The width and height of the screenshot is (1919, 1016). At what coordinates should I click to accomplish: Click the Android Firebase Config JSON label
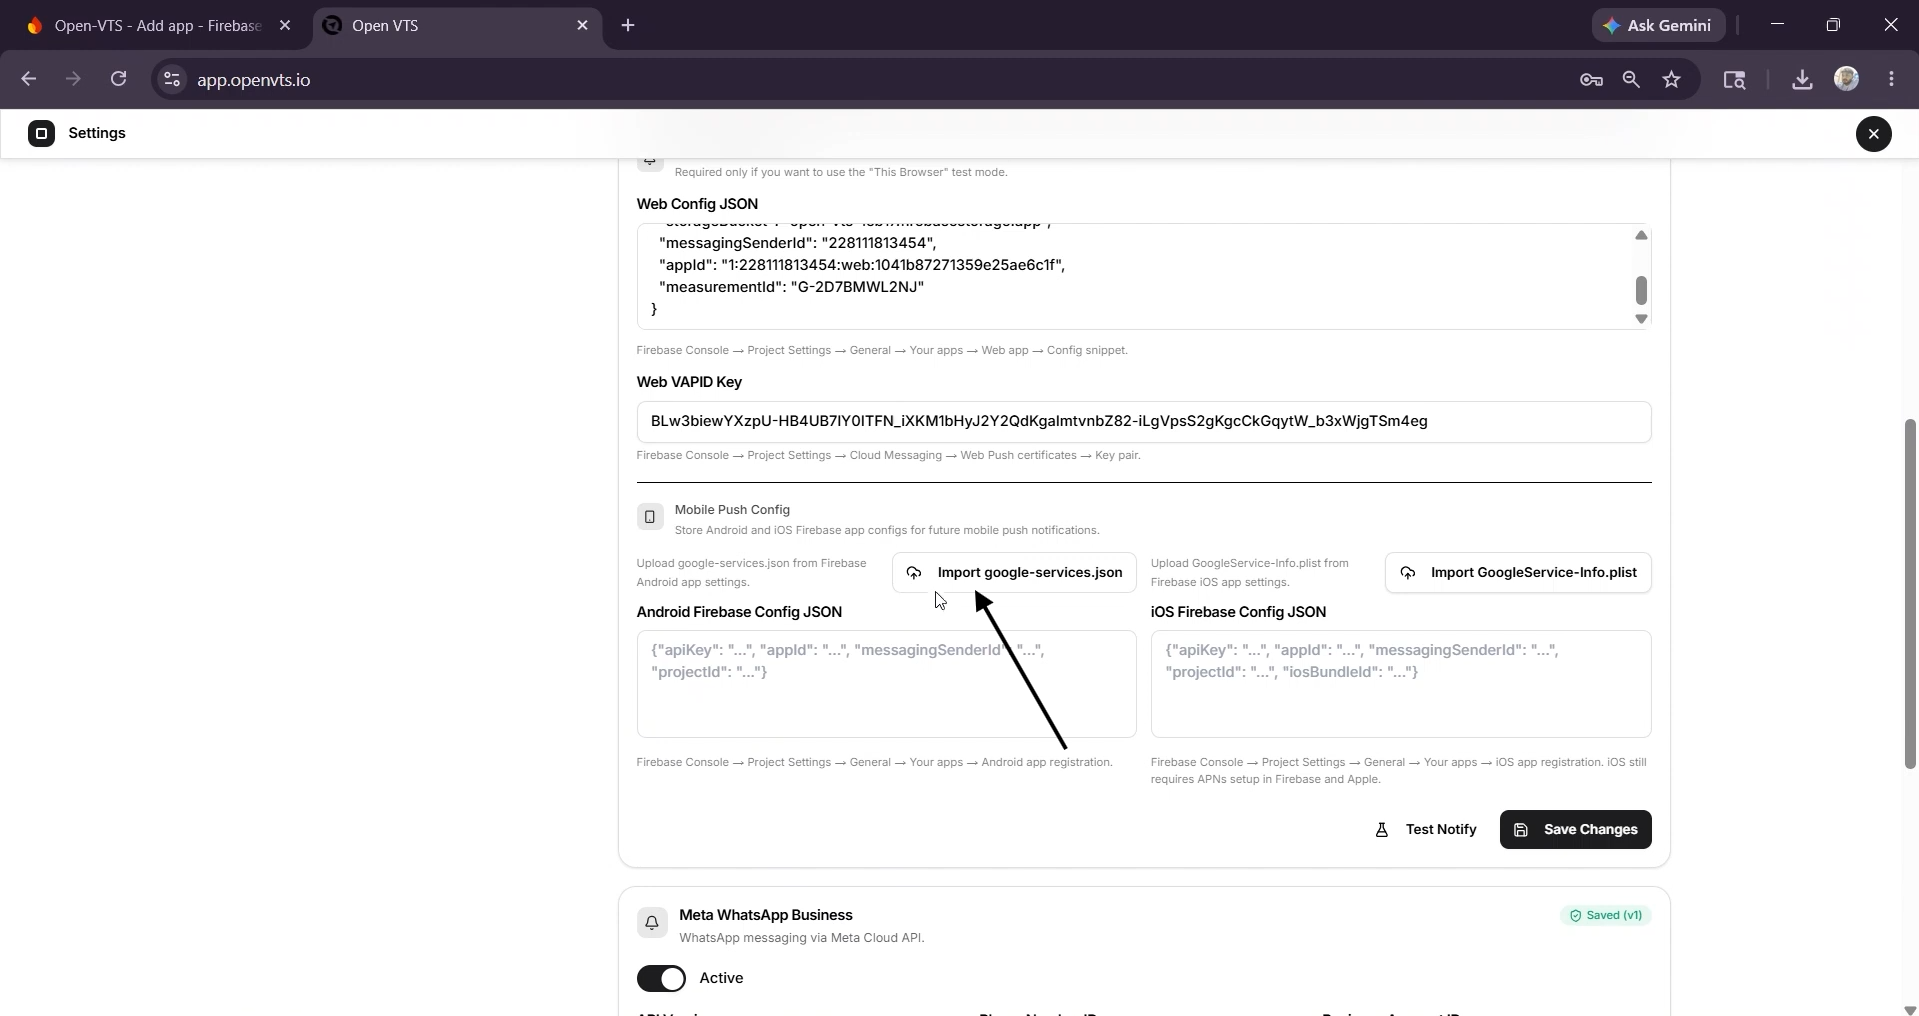coord(739,612)
